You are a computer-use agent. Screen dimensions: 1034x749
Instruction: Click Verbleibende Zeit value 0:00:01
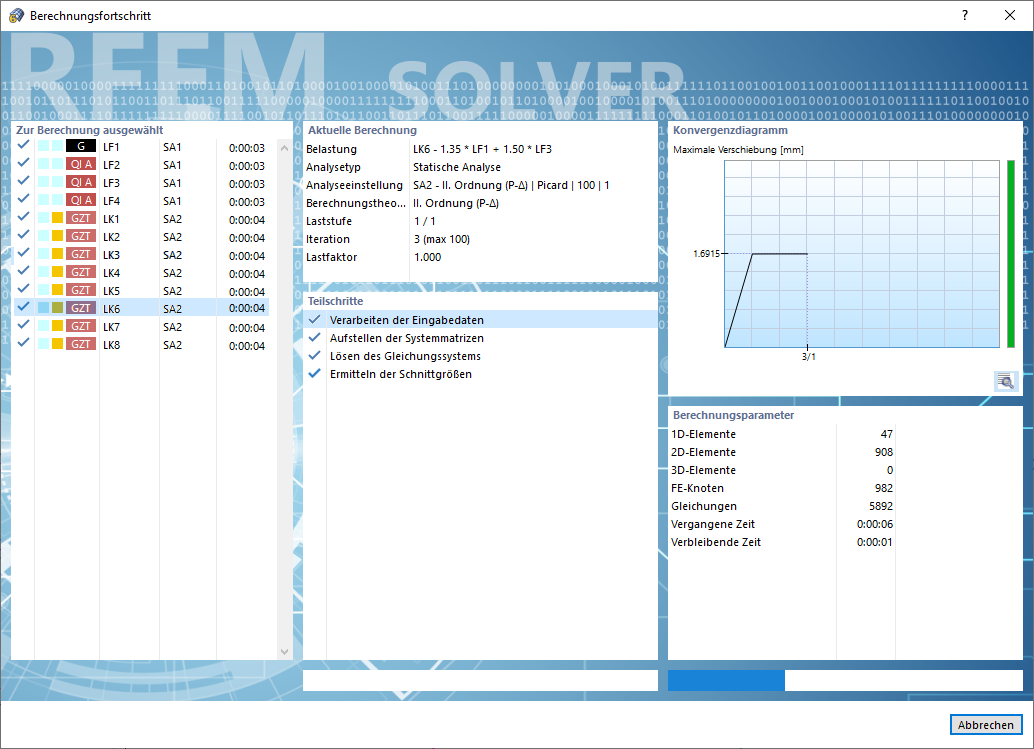[875, 542]
